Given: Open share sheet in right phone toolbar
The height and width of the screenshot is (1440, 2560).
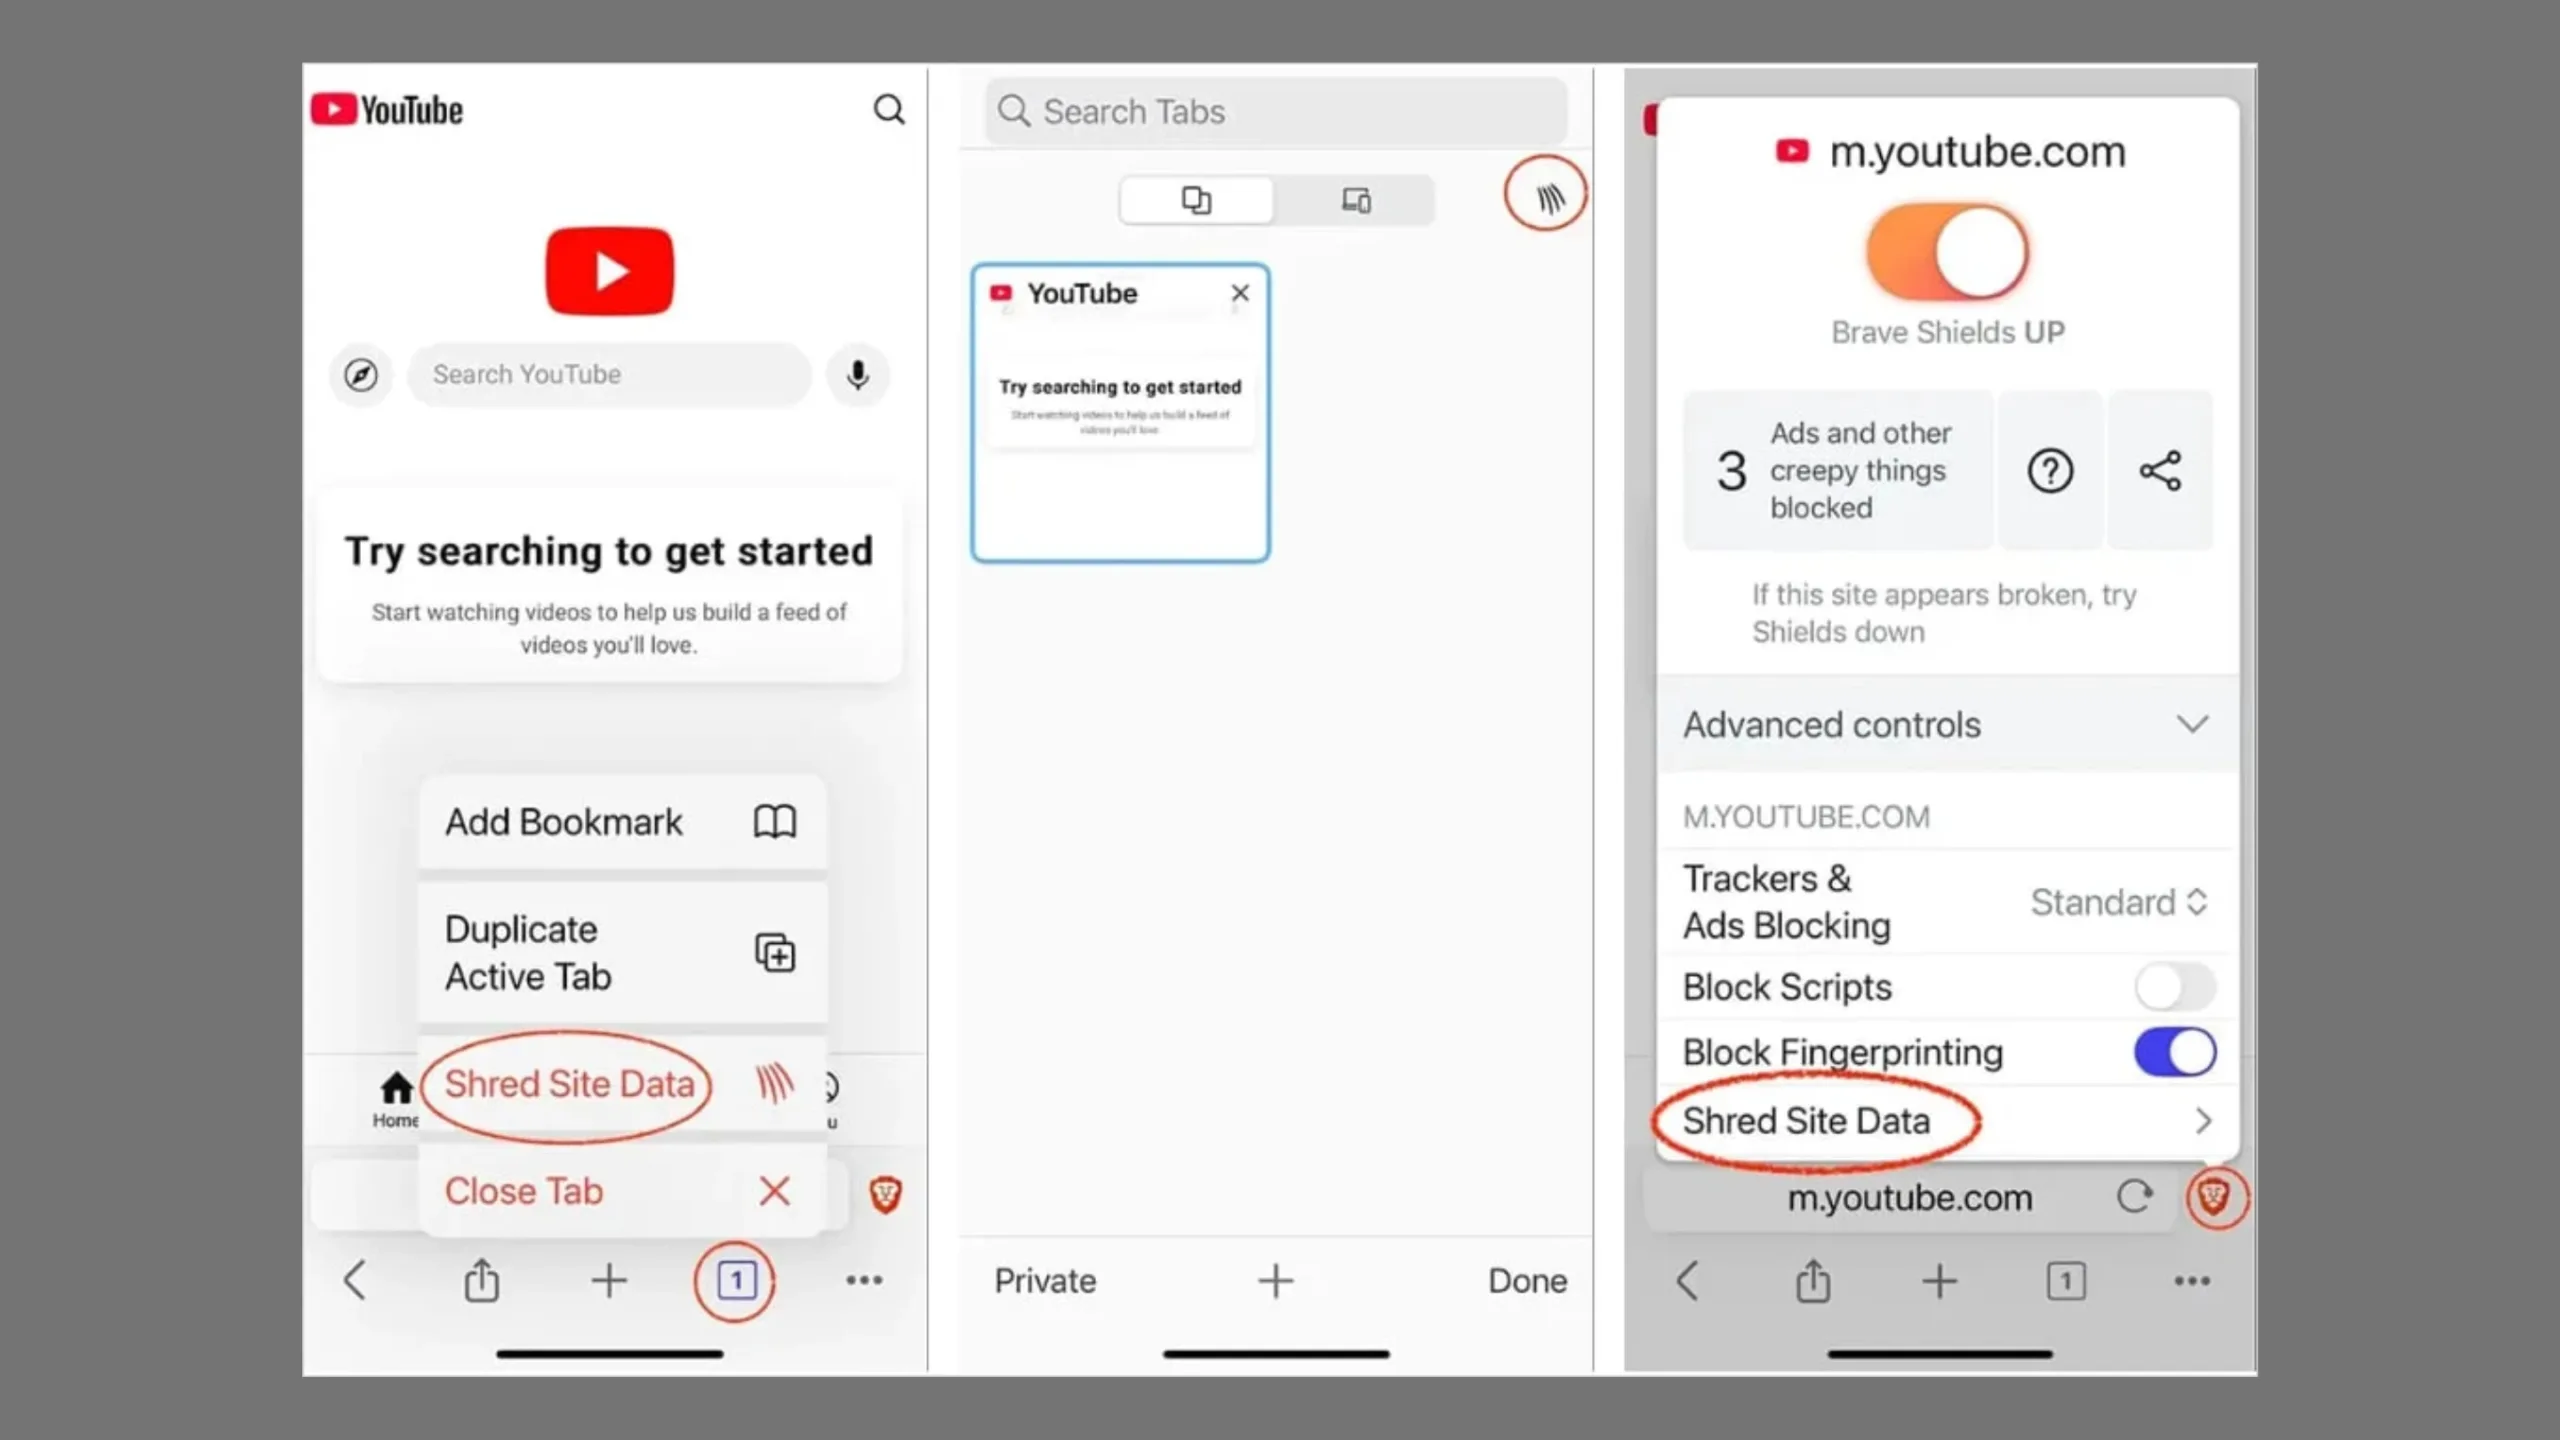Looking at the screenshot, I should 1813,1280.
